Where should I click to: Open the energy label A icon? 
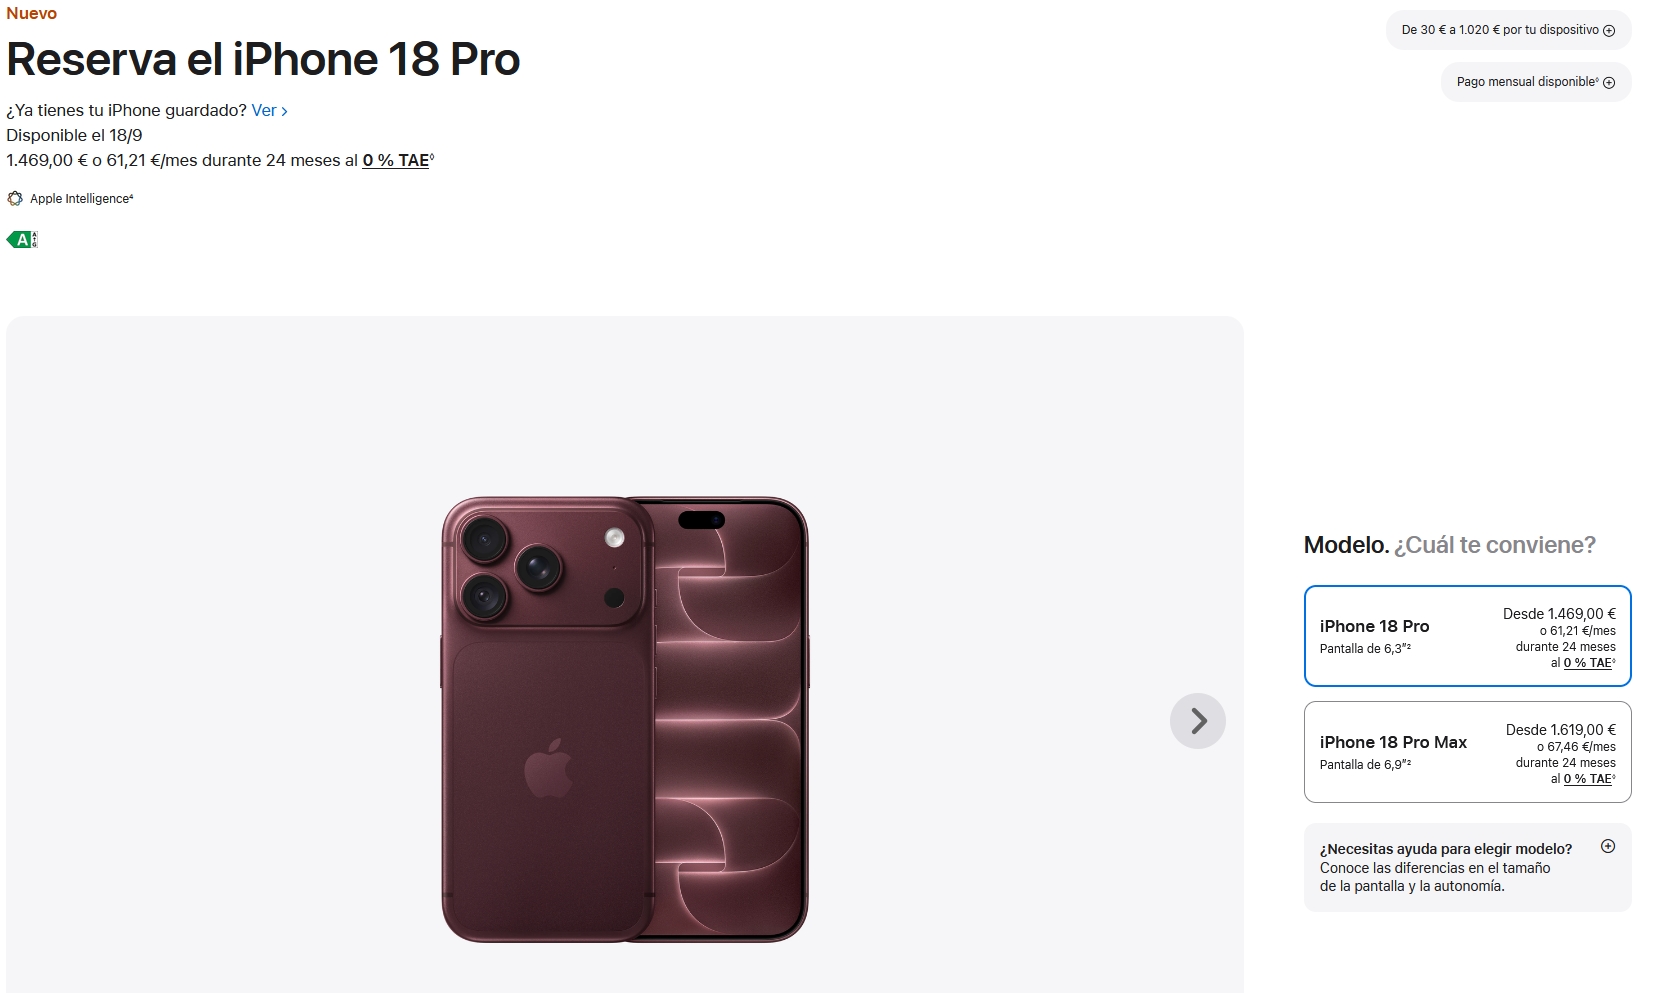pyautogui.click(x=22, y=240)
